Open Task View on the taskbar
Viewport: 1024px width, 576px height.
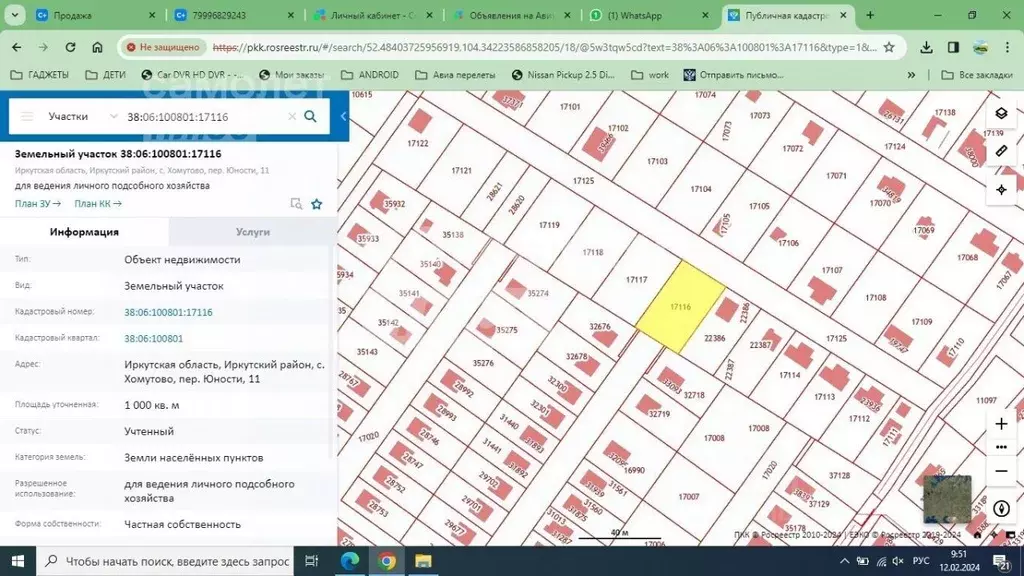312,561
